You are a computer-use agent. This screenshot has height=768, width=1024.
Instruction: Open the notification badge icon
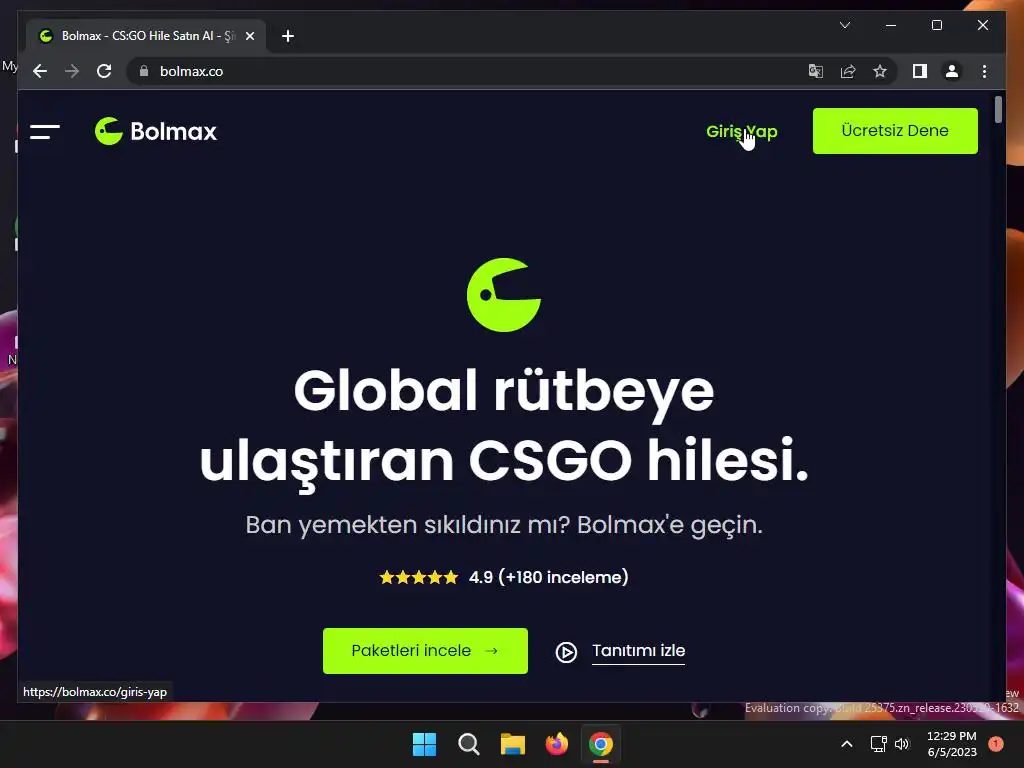[996, 744]
